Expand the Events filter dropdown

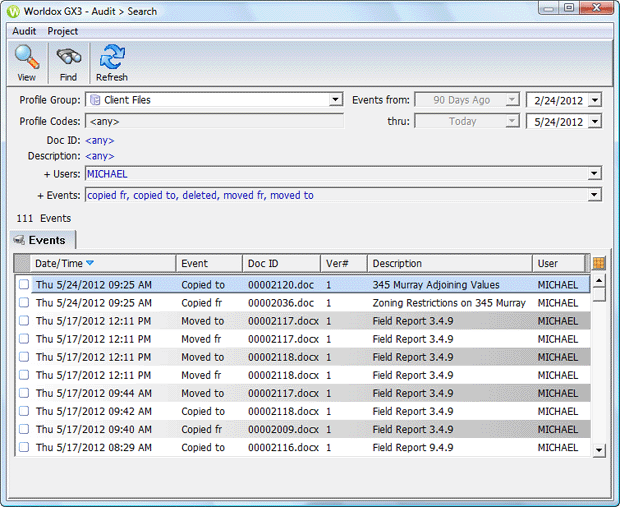595,195
